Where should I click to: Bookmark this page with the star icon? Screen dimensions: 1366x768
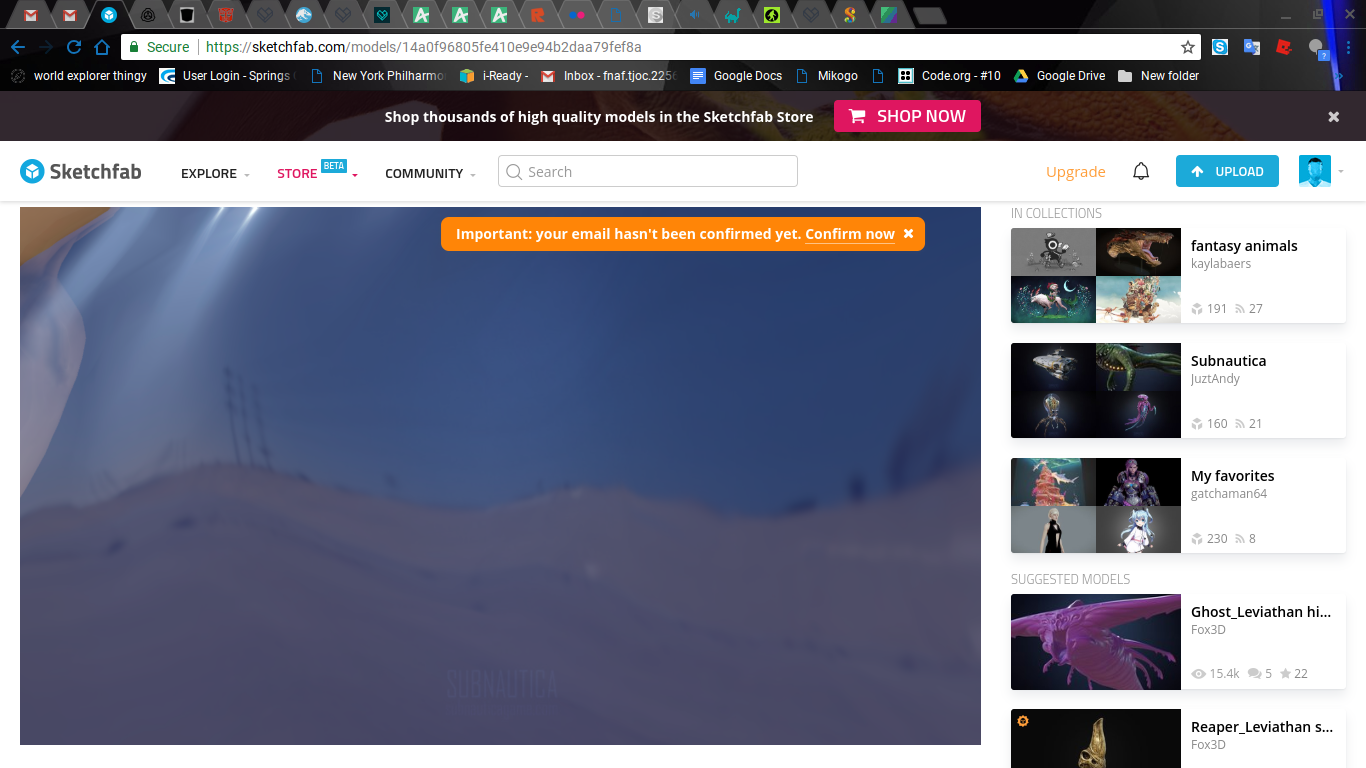click(1188, 47)
